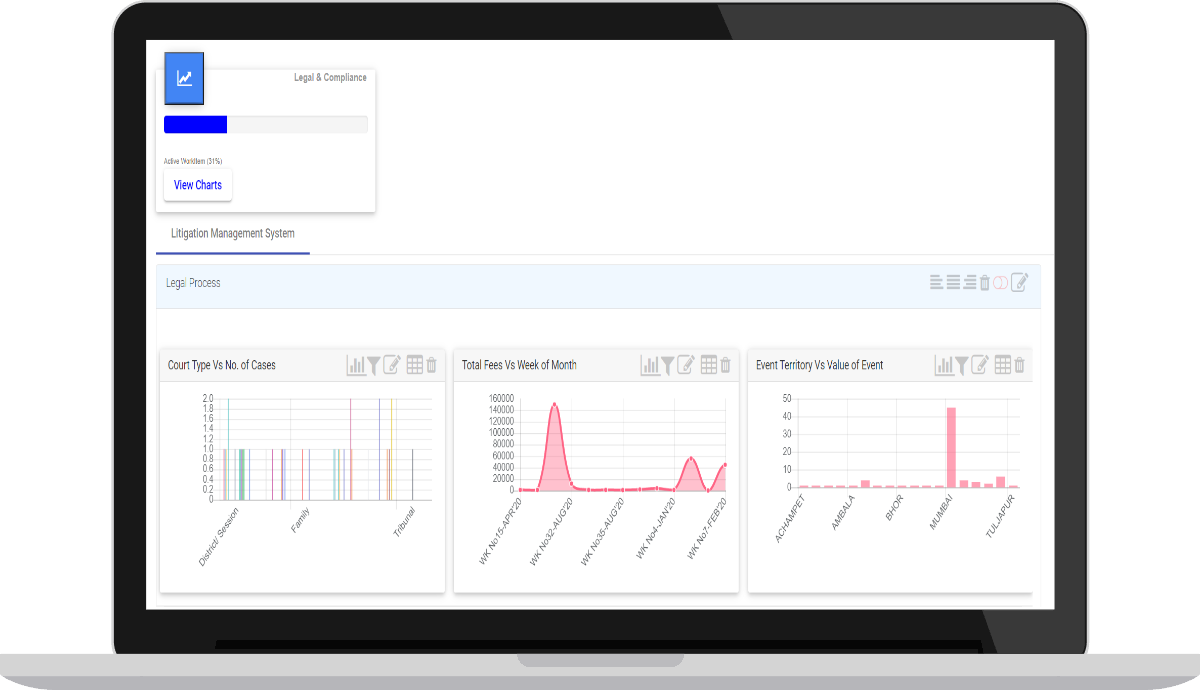This screenshot has height=690, width=1200.
Task: Click the tall MUMBAI bar in Event Territory chart
Action: [951, 447]
